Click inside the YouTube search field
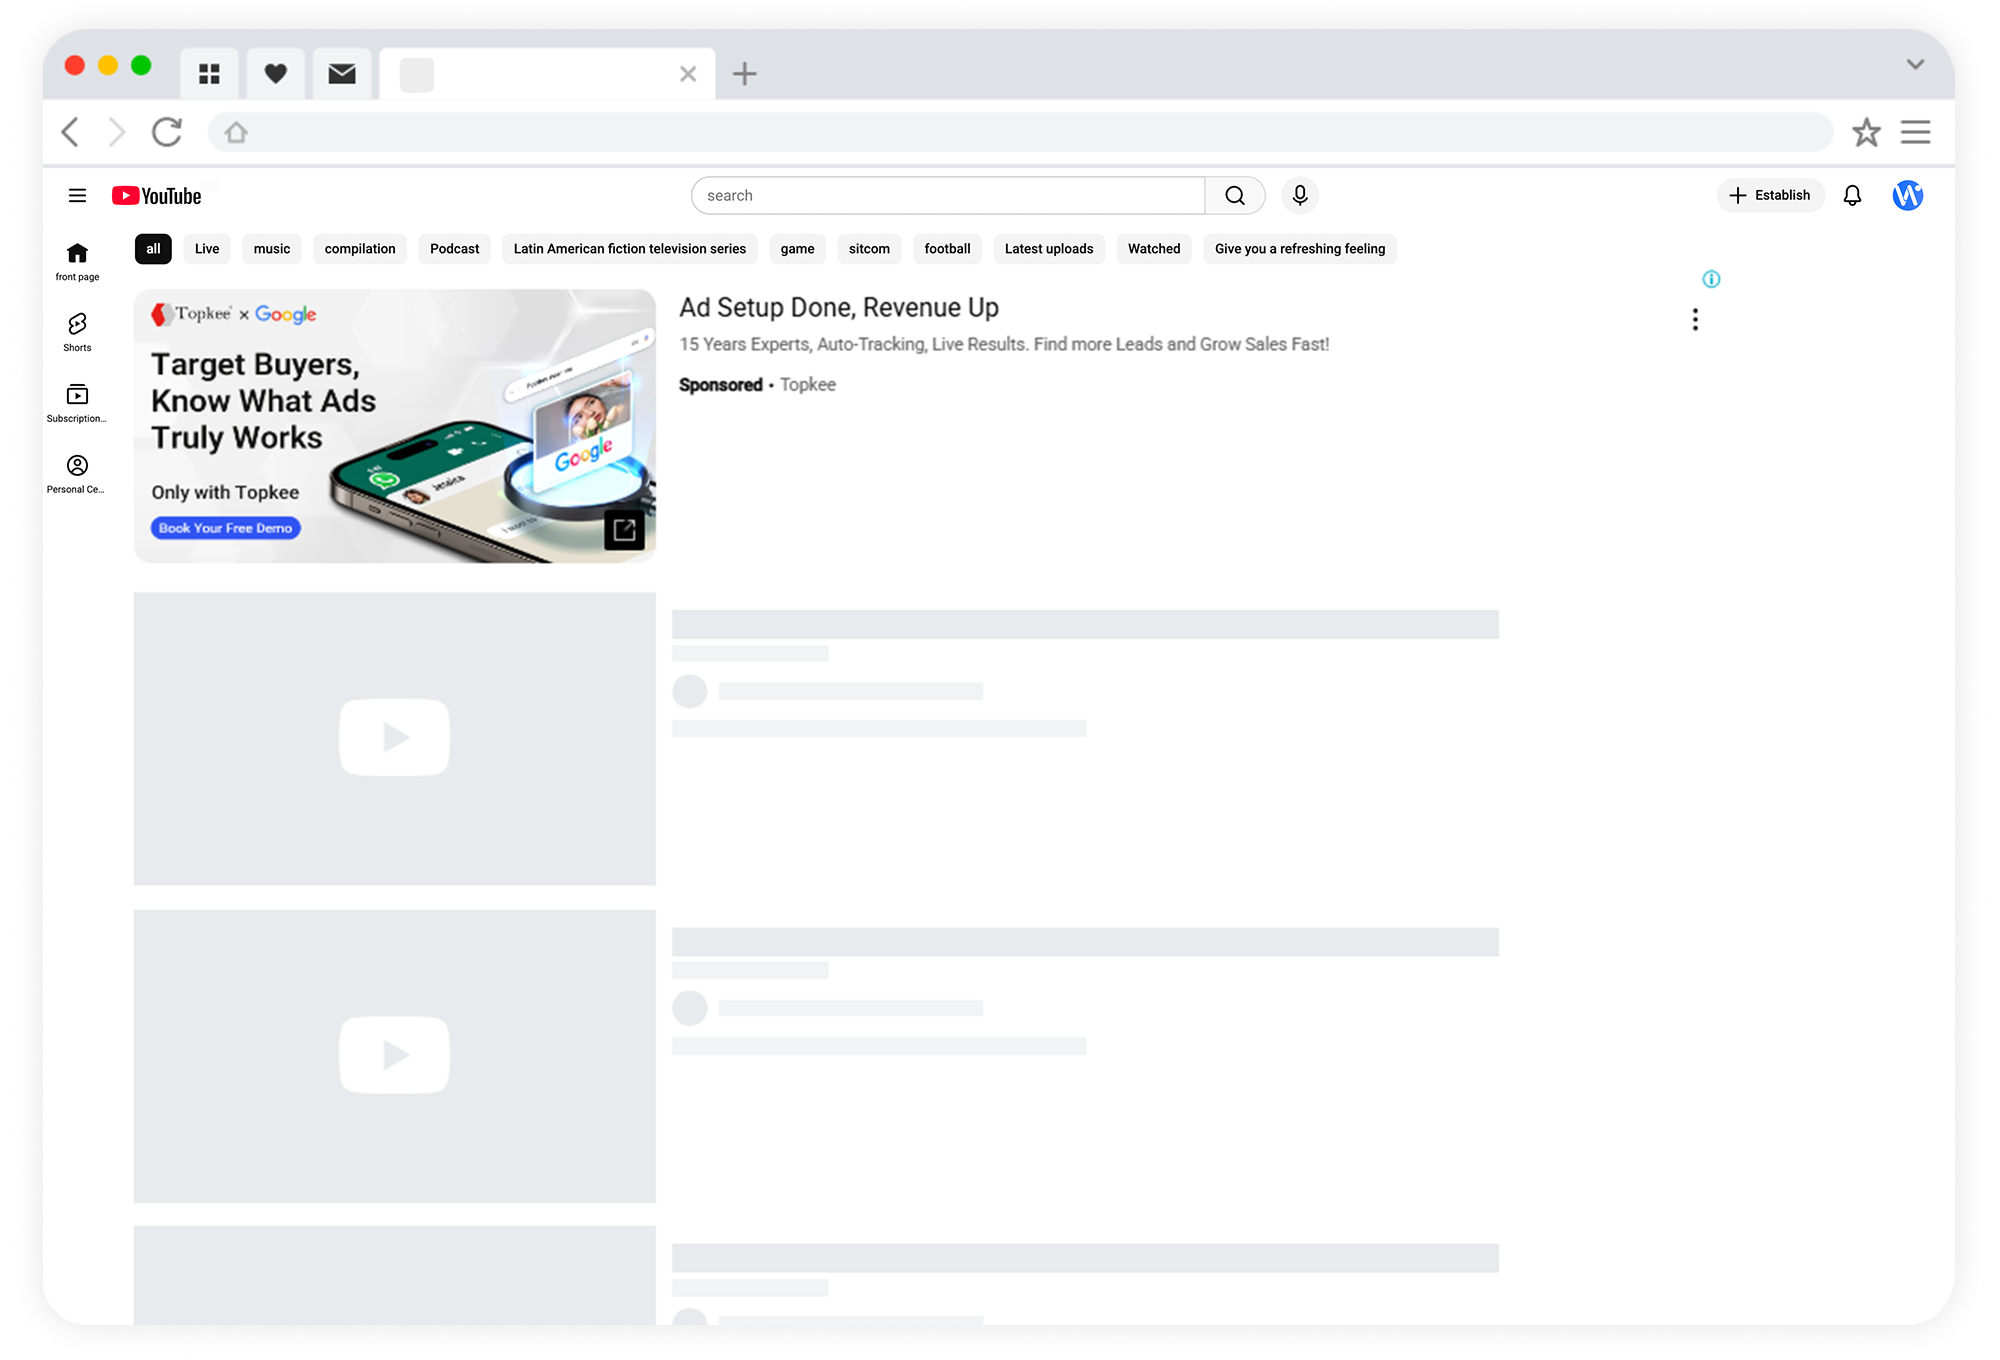 pyautogui.click(x=946, y=195)
